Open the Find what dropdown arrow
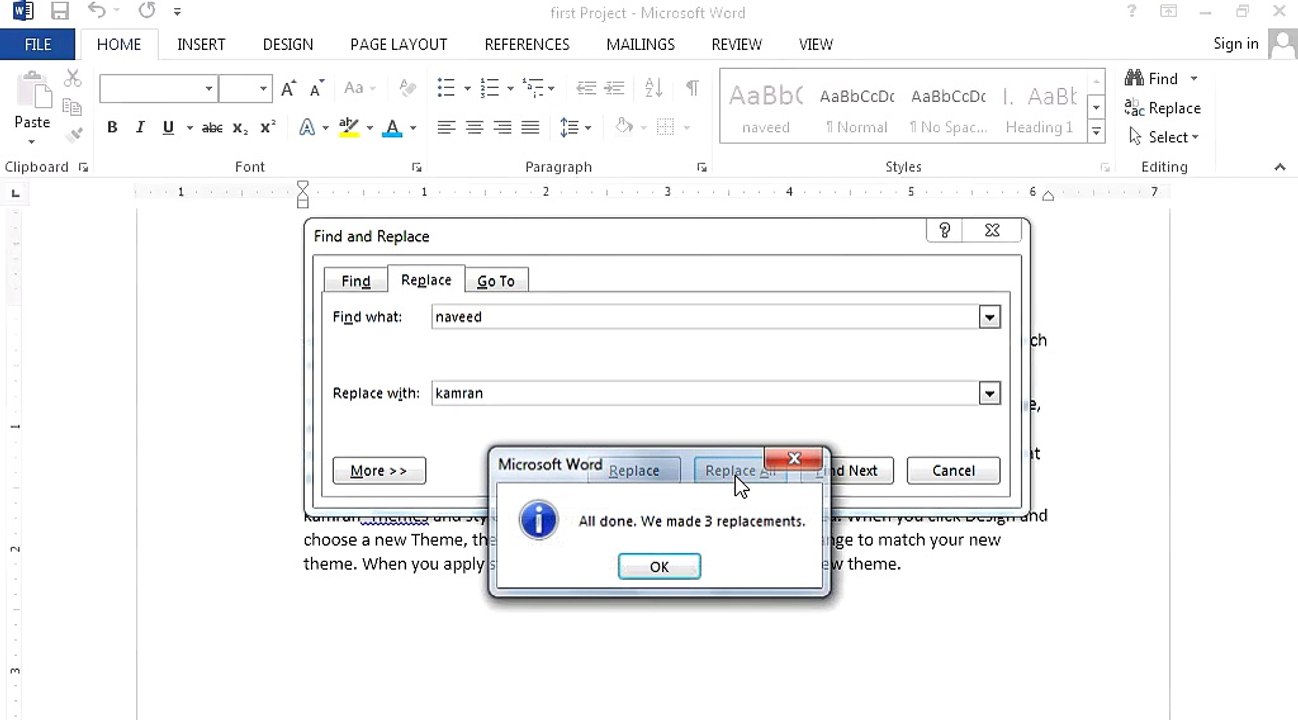This screenshot has height=720, width=1298. coord(989,317)
